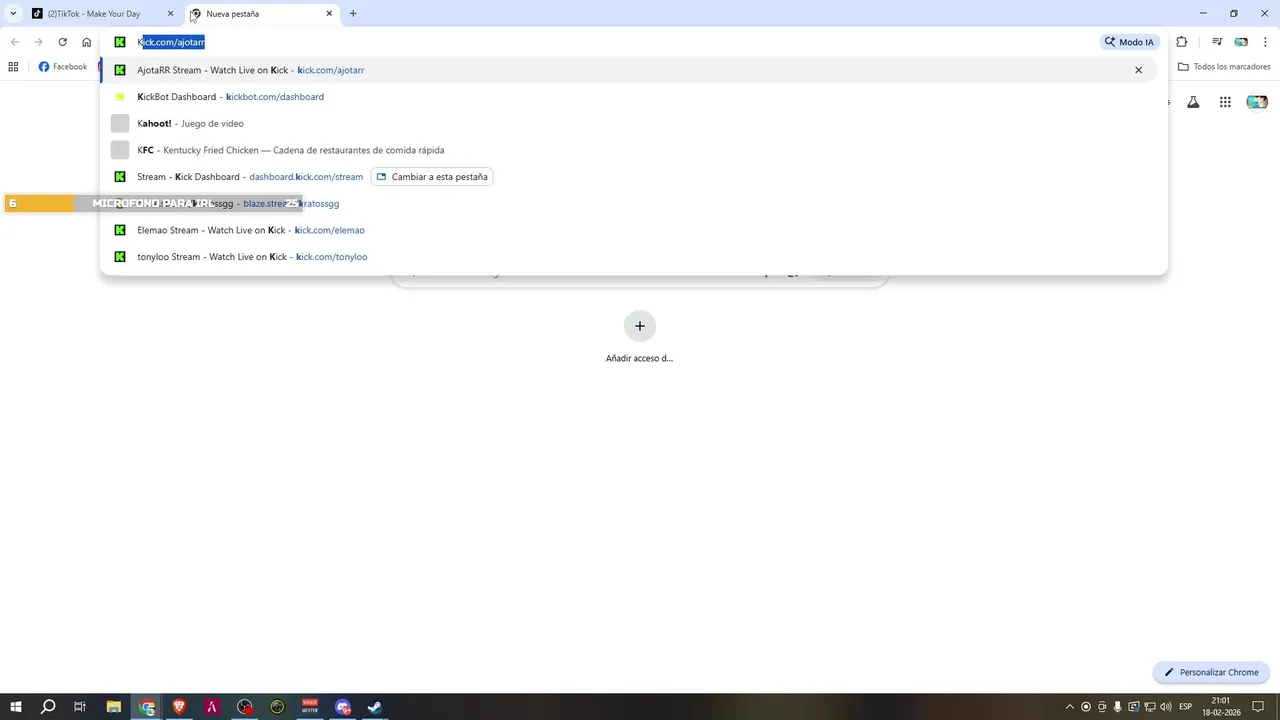Viewport: 1280px width, 720px height.
Task: Open the Facebook bookmark
Action: tap(63, 67)
